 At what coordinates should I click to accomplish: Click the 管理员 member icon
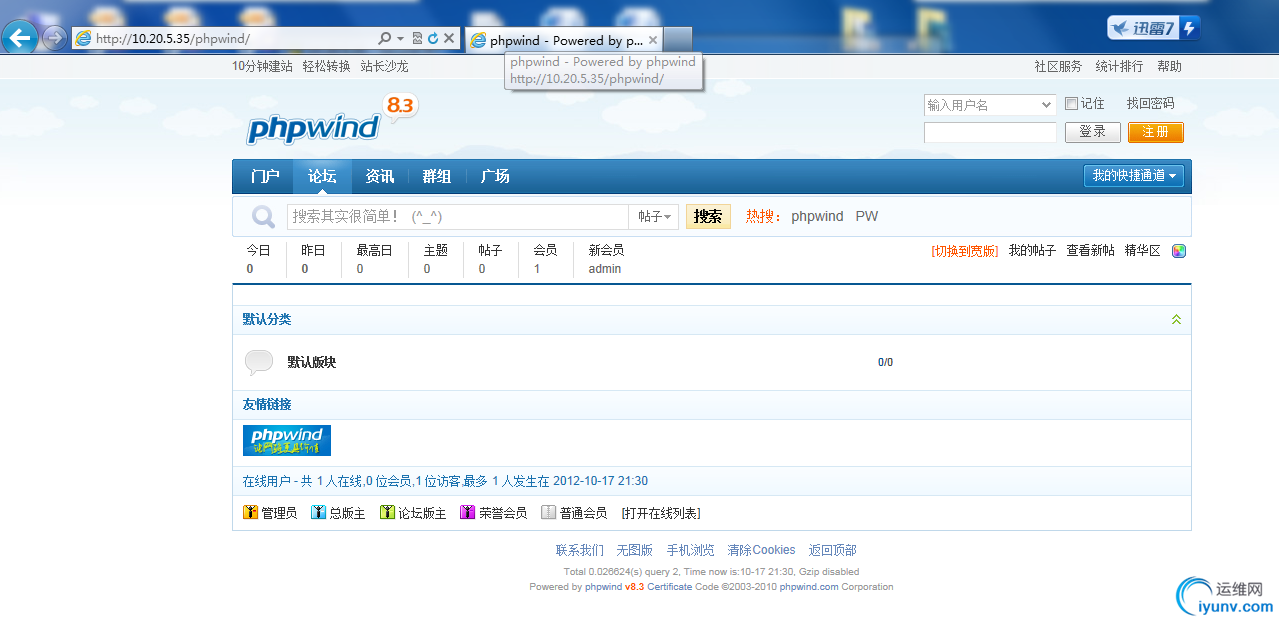point(251,513)
